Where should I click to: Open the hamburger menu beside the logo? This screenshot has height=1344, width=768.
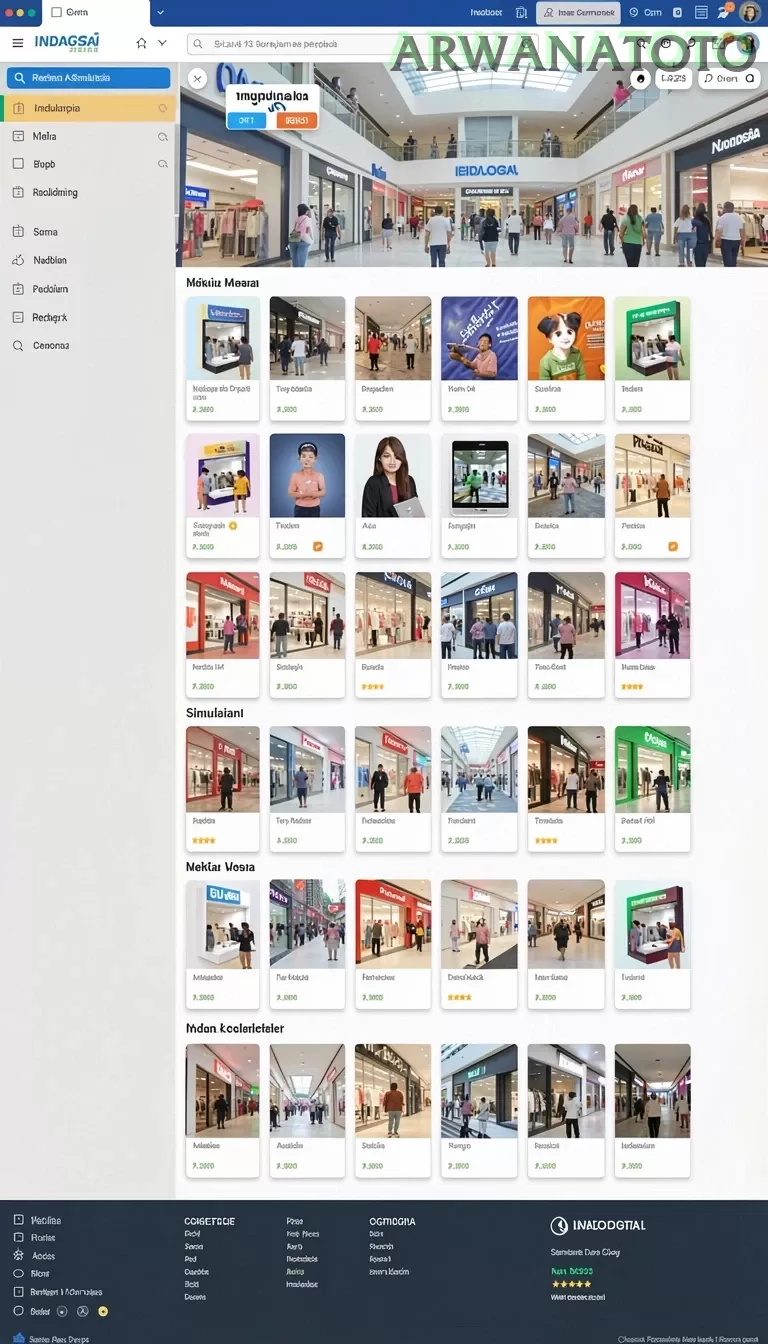pos(17,43)
